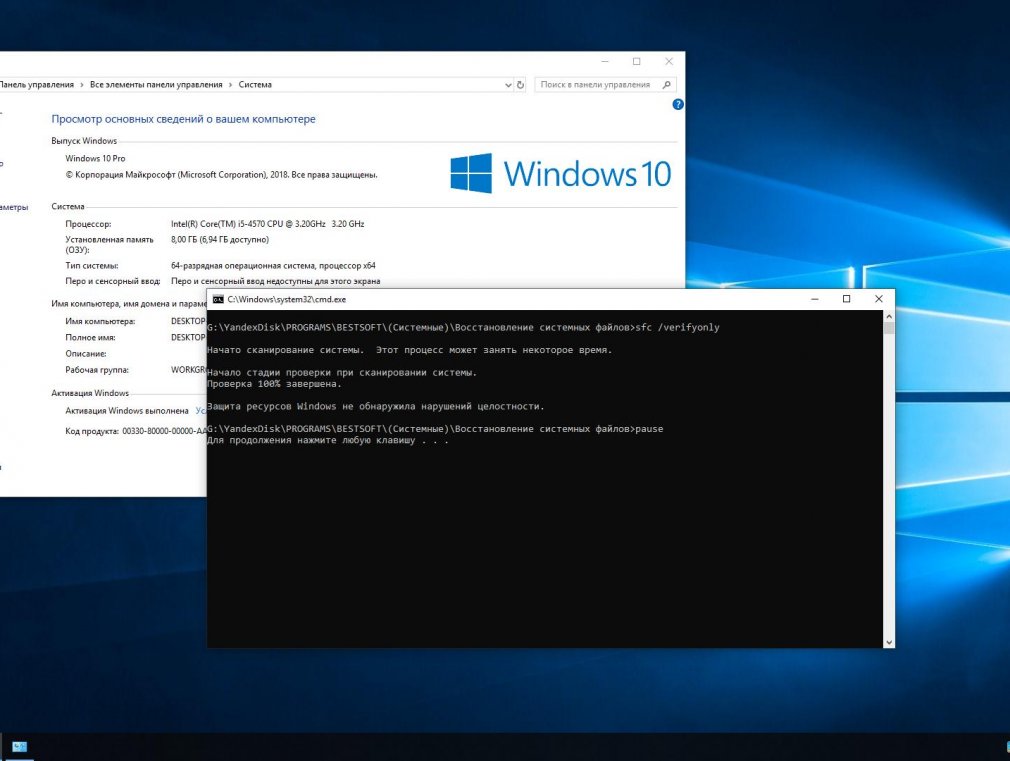Viewport: 1010px width, 761px height.
Task: Click the 'Активация Windows выполнена' status text
Action: click(127, 411)
